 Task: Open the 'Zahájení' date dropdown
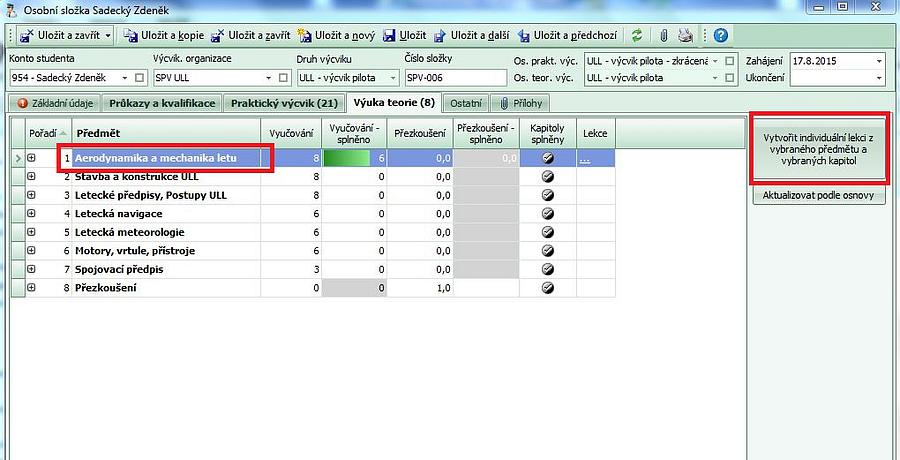pyautogui.click(x=879, y=61)
